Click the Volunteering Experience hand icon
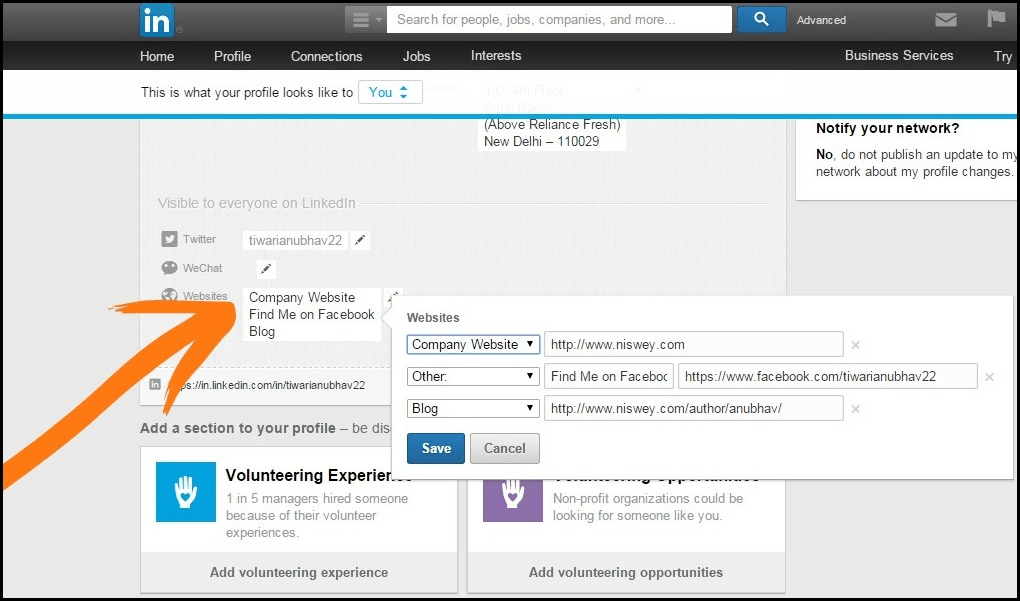The width and height of the screenshot is (1020, 601). (x=186, y=492)
